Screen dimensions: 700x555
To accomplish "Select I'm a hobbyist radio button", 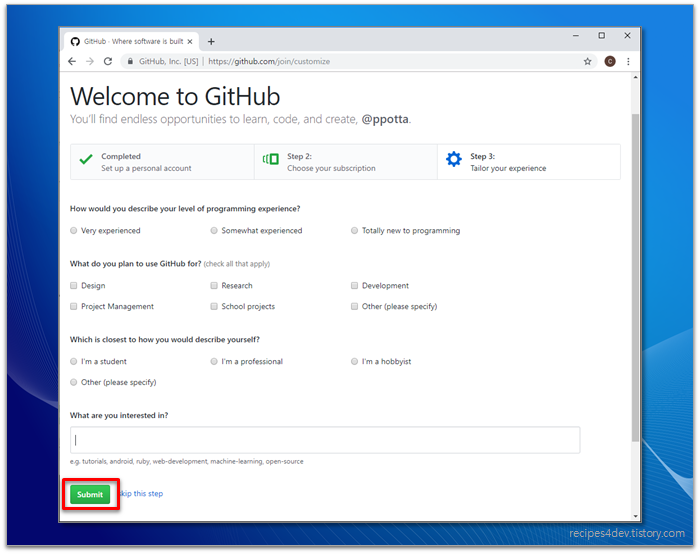I will 354,361.
